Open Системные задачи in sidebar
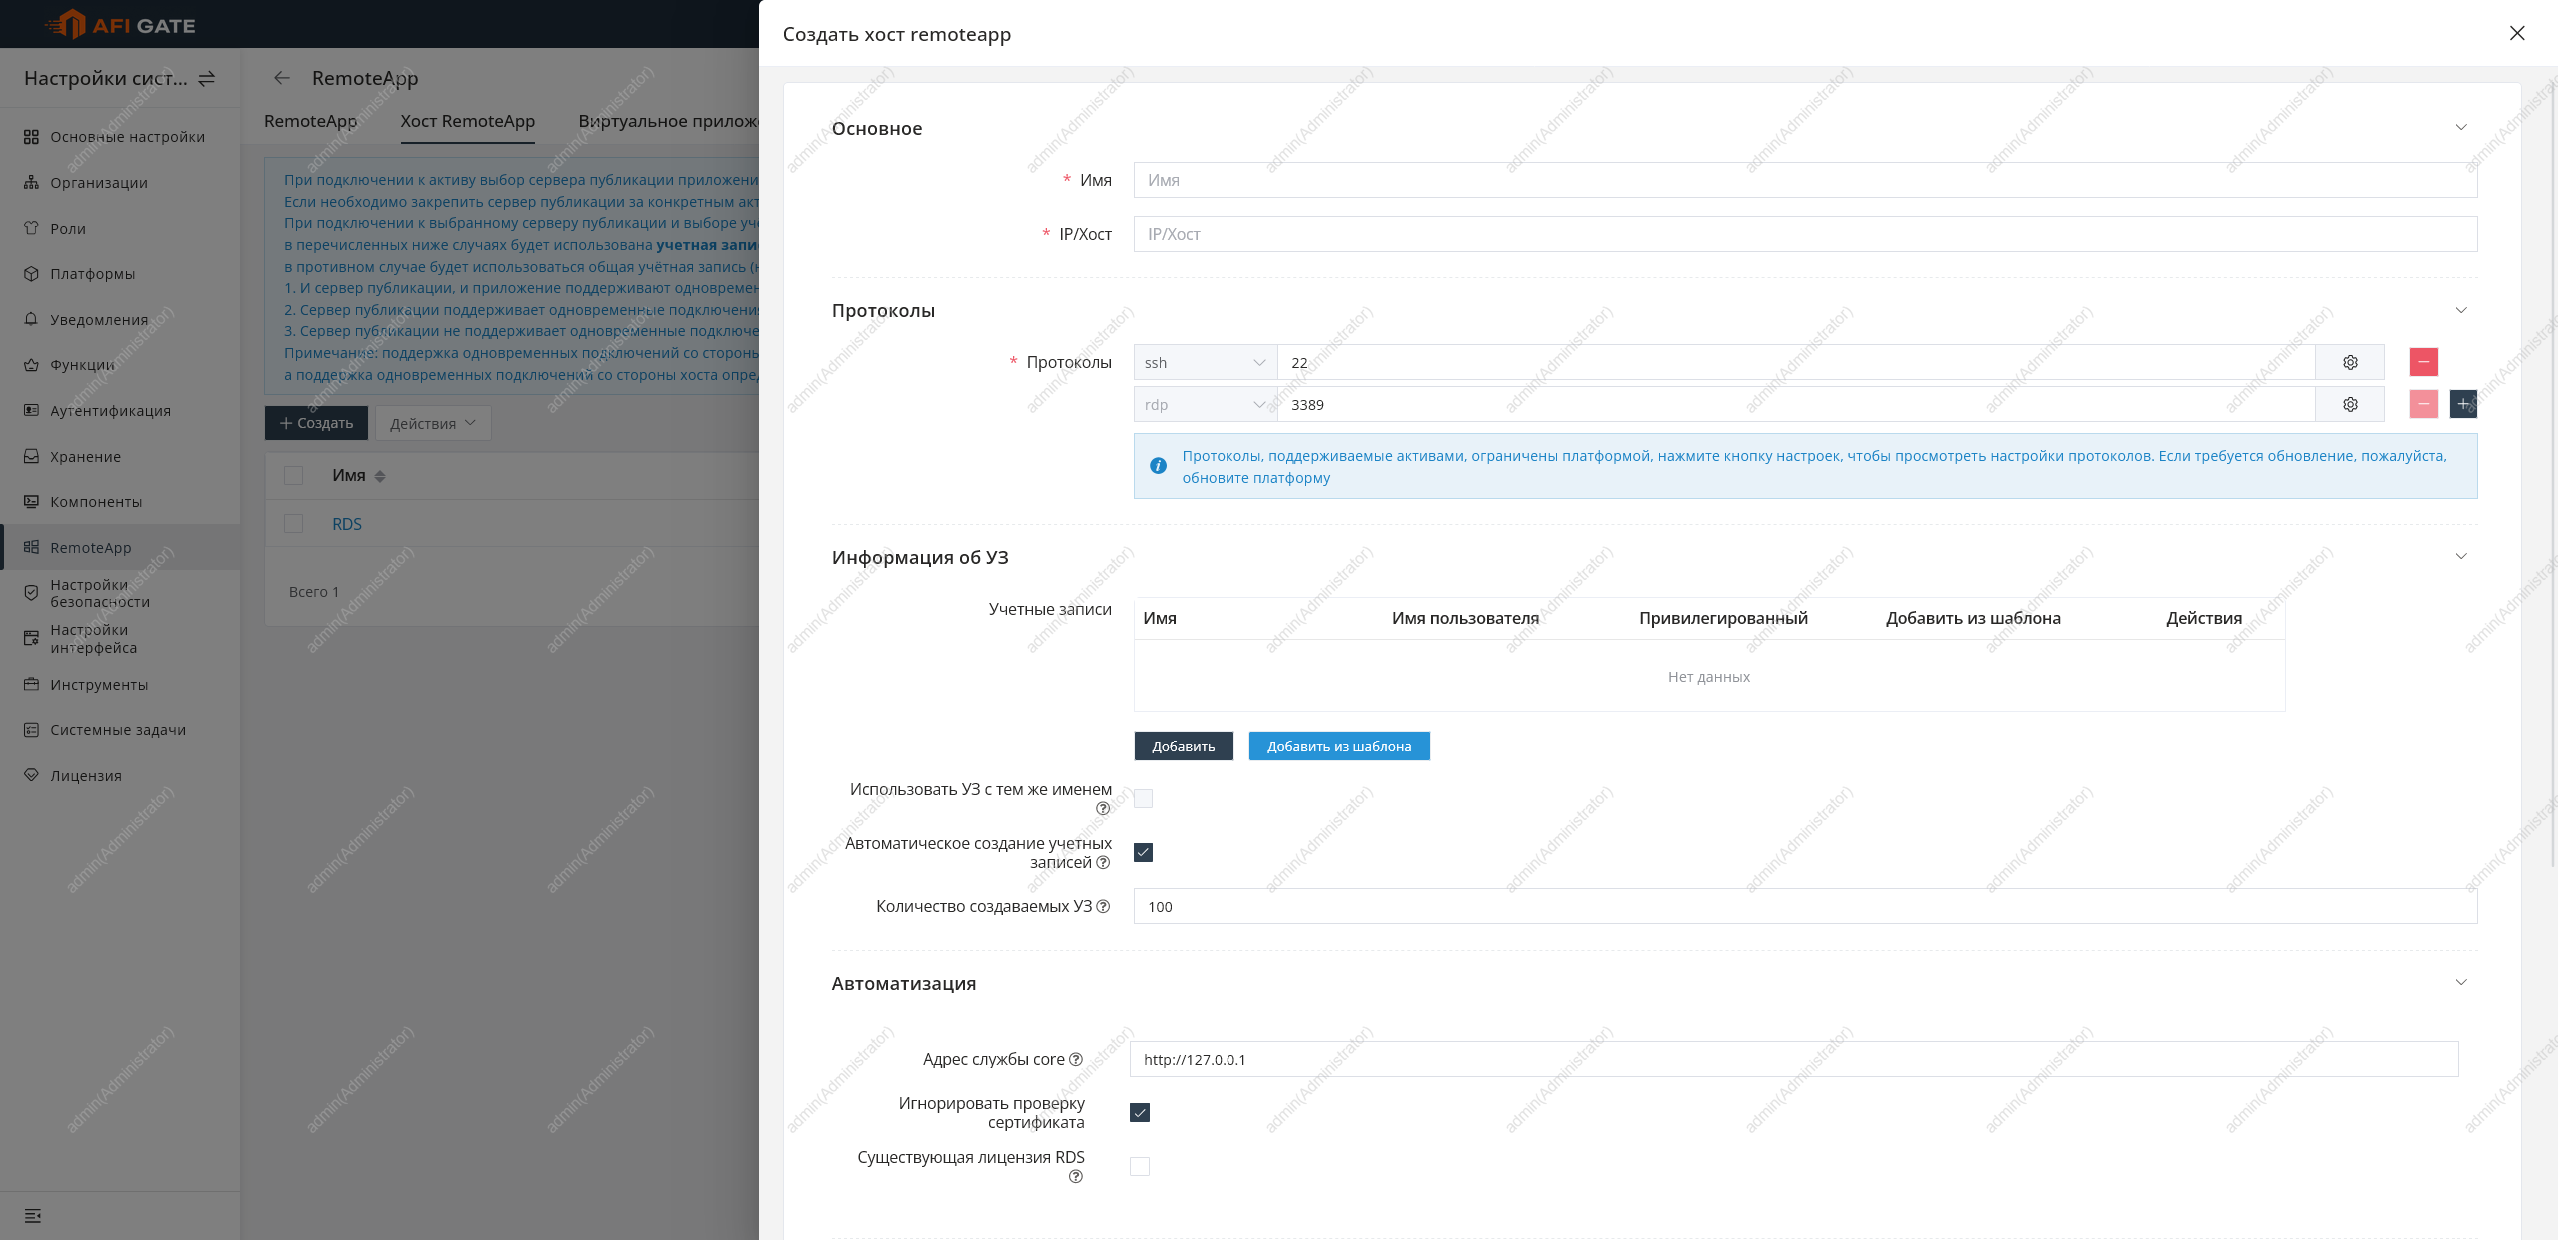 tap(120, 730)
